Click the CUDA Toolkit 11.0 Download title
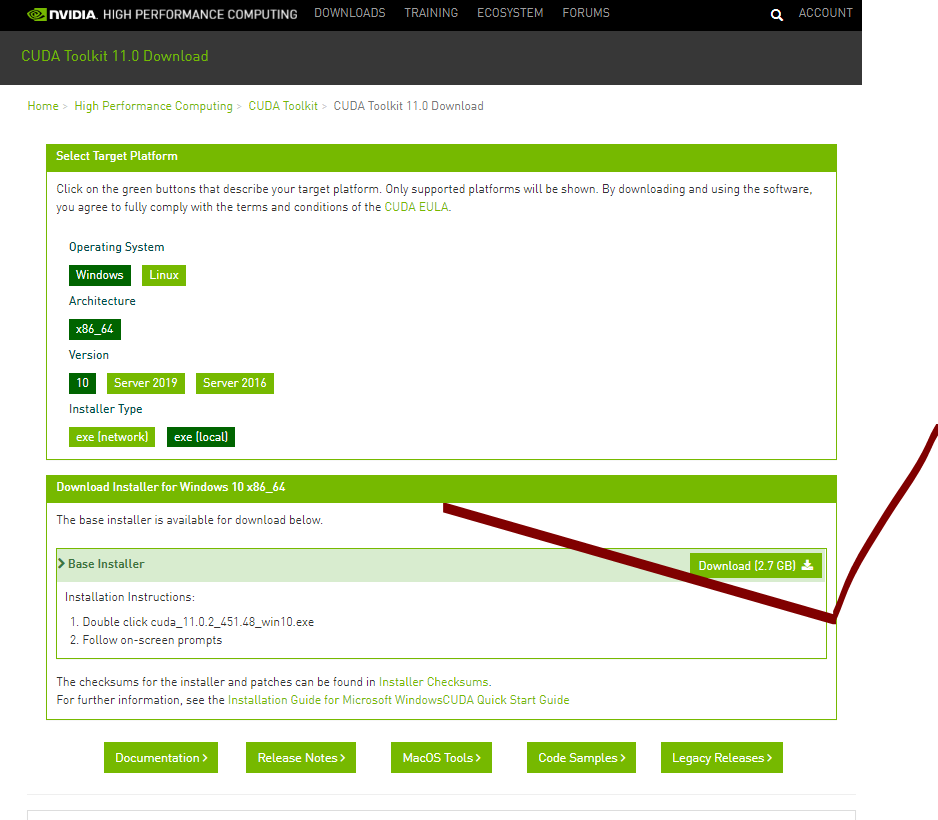 click(x=115, y=56)
